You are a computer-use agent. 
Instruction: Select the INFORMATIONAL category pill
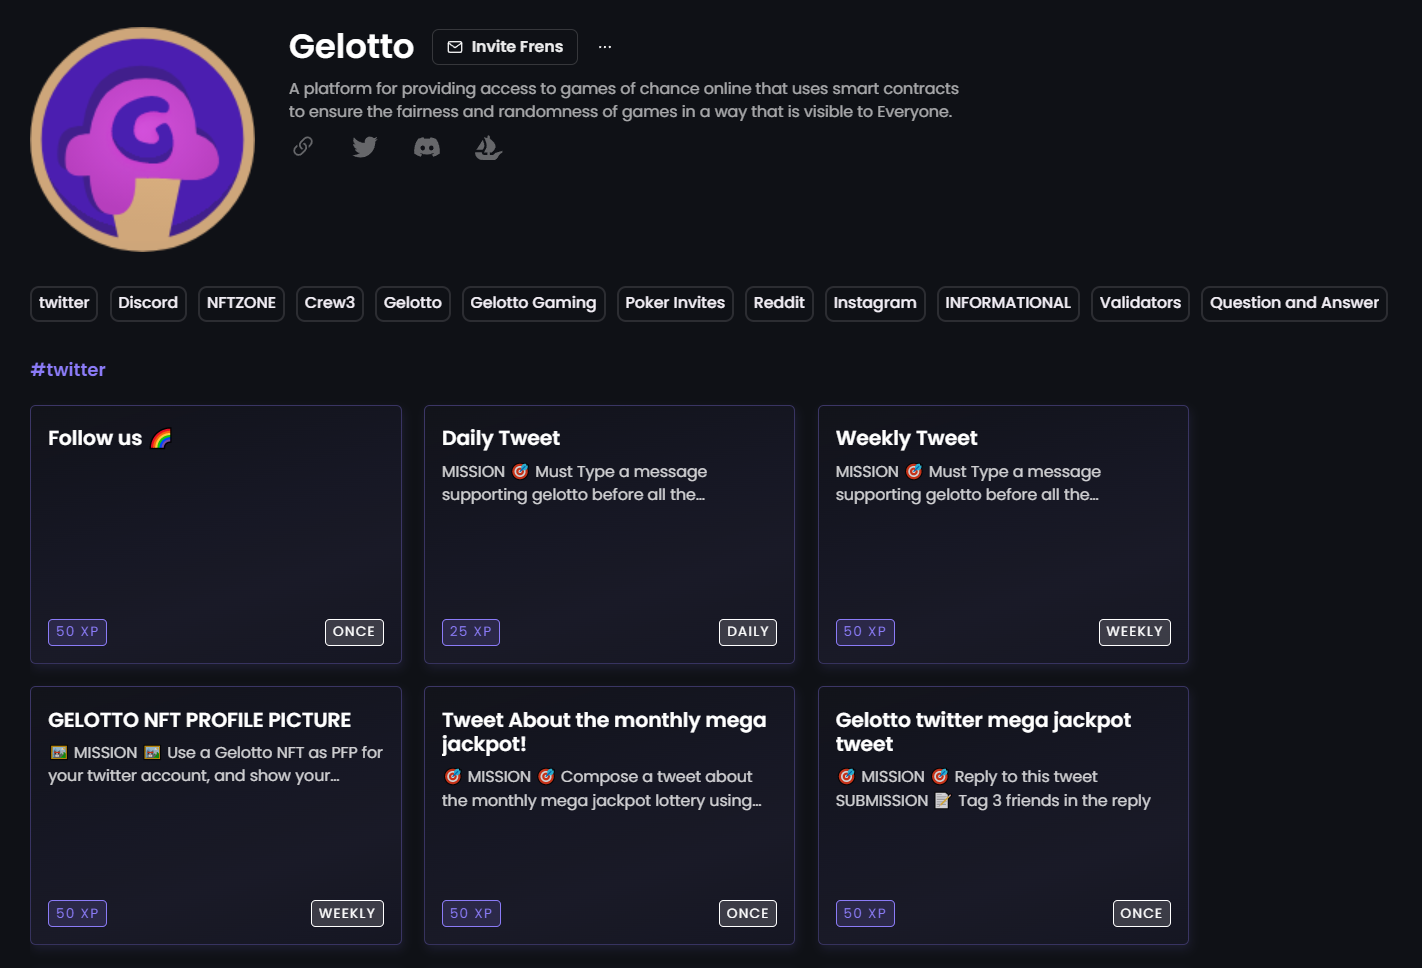[1008, 303]
